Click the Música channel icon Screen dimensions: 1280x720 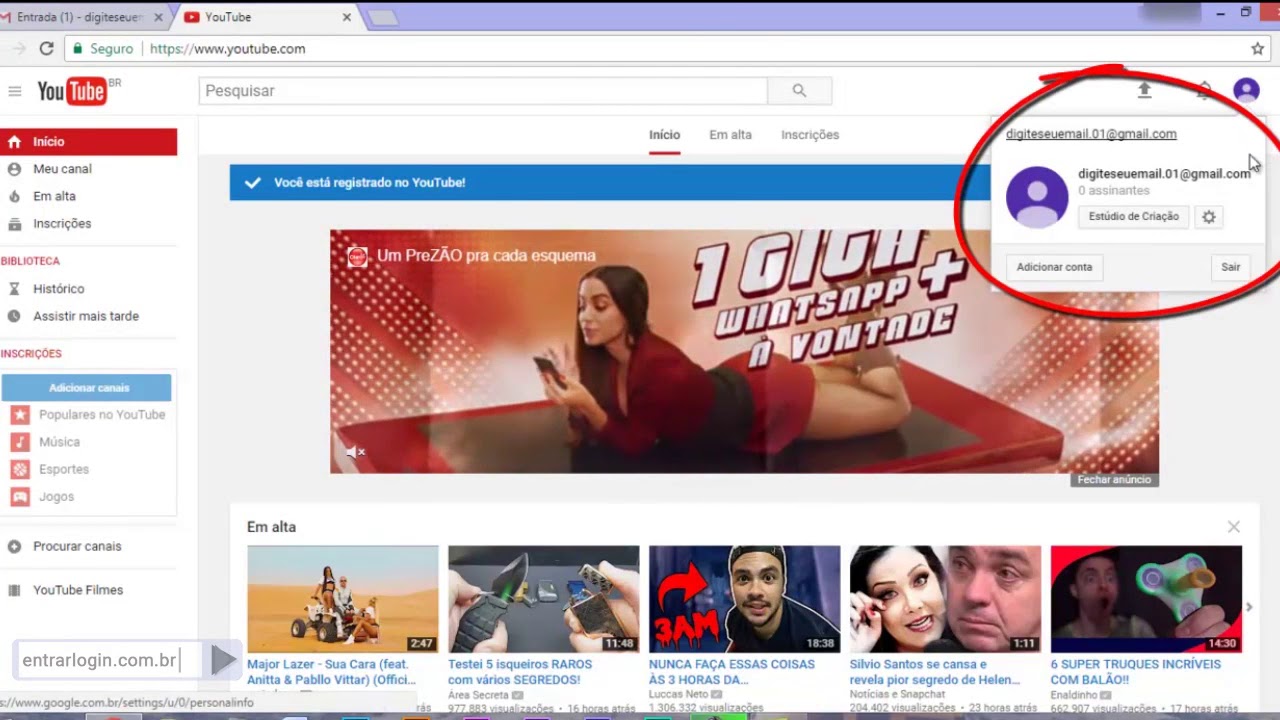click(x=20, y=442)
